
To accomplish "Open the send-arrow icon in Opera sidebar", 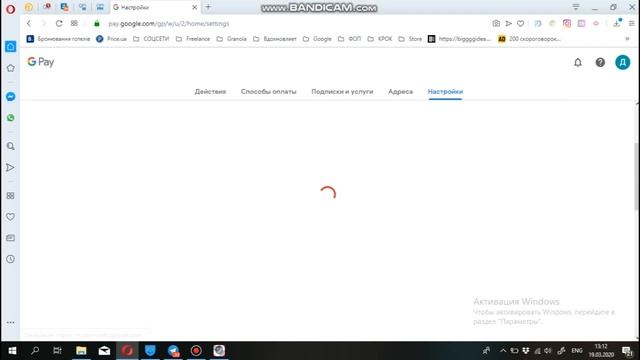I will (x=11, y=168).
